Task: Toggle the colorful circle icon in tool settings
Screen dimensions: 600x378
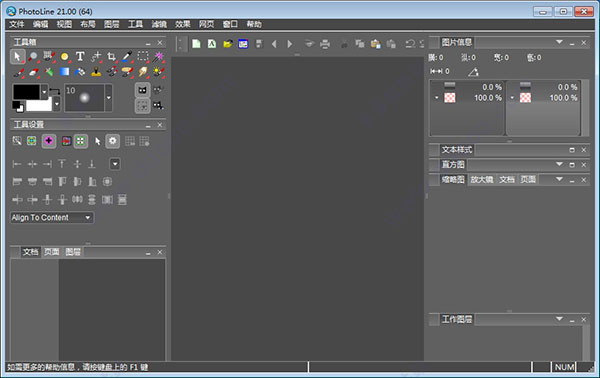Action: [32, 141]
